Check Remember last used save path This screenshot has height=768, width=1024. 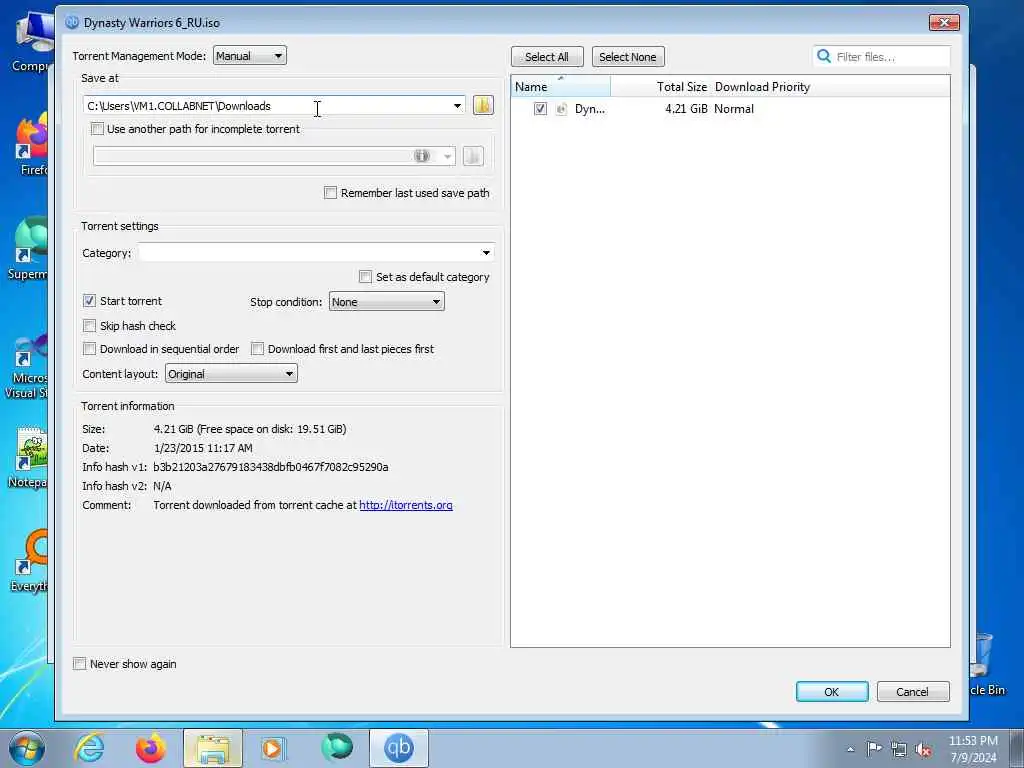click(330, 193)
